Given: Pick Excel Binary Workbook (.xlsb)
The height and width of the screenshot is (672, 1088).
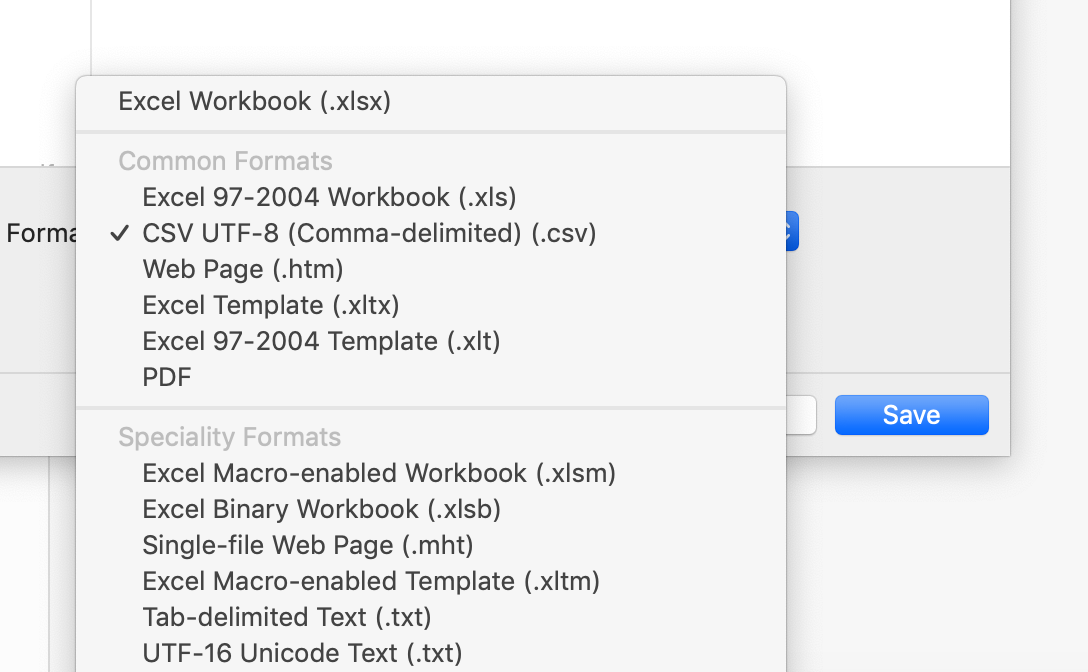Looking at the screenshot, I should coord(321,509).
